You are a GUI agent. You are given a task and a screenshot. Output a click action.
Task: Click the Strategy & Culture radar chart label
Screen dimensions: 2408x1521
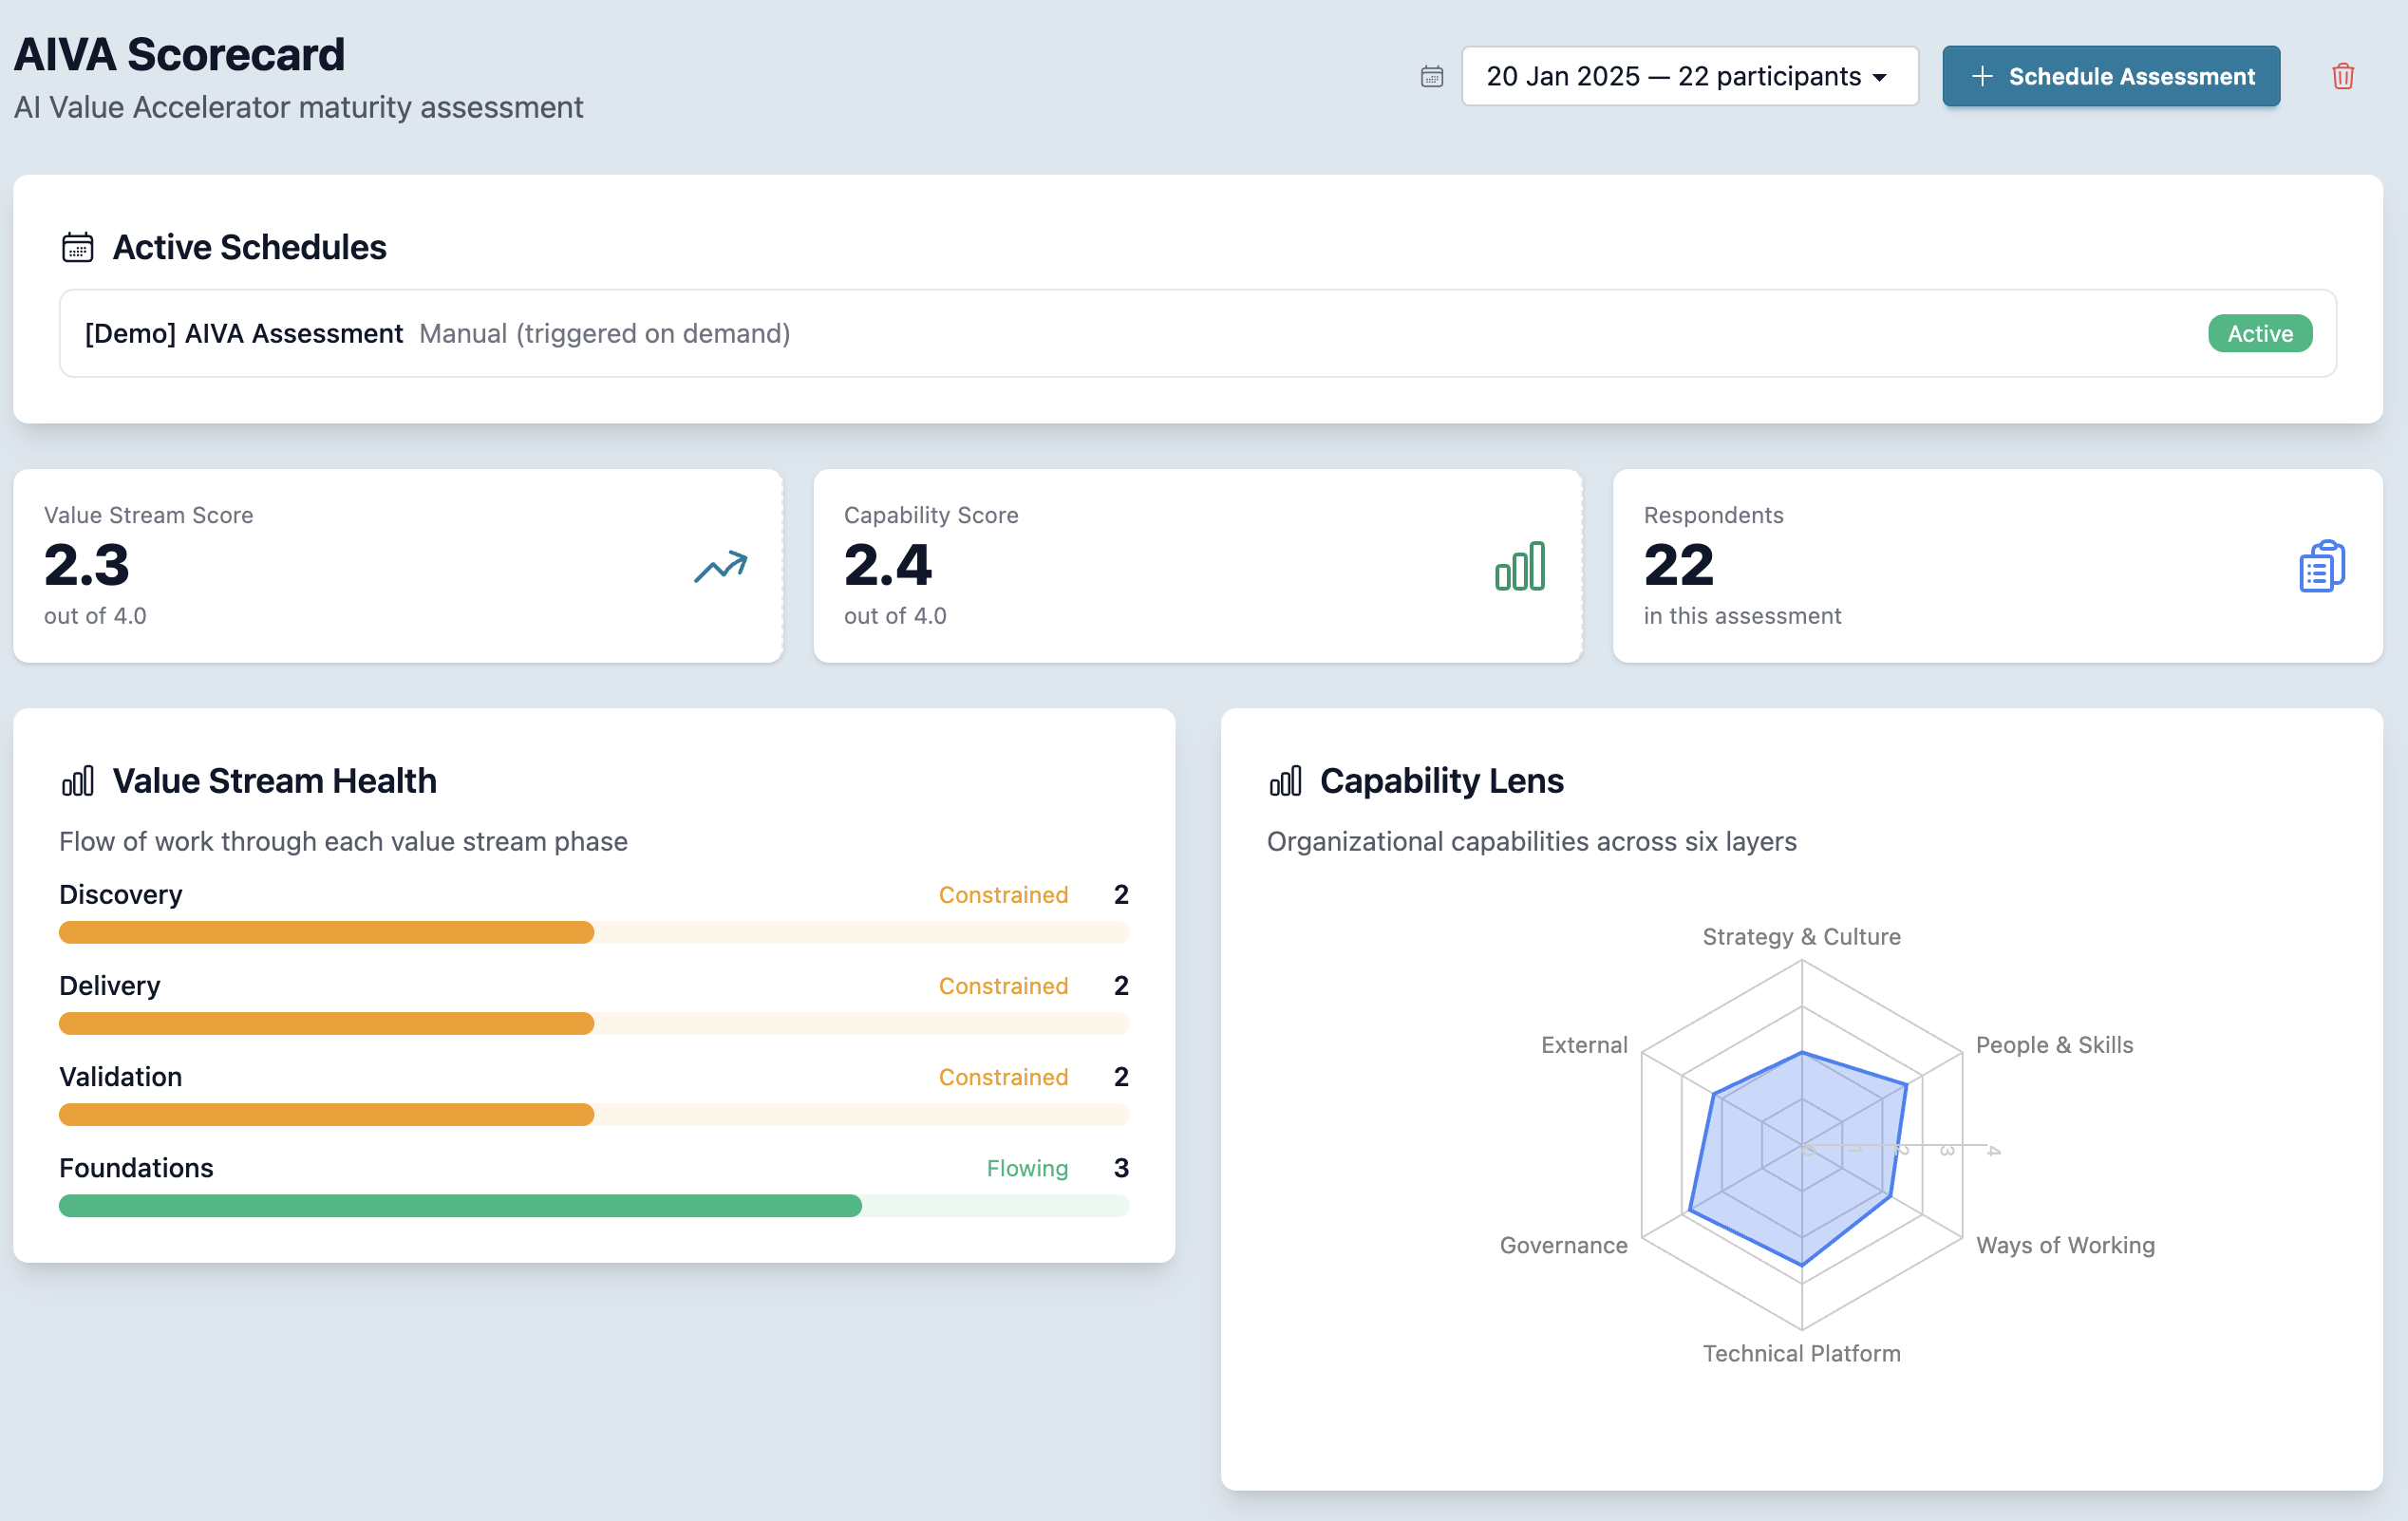1801,936
